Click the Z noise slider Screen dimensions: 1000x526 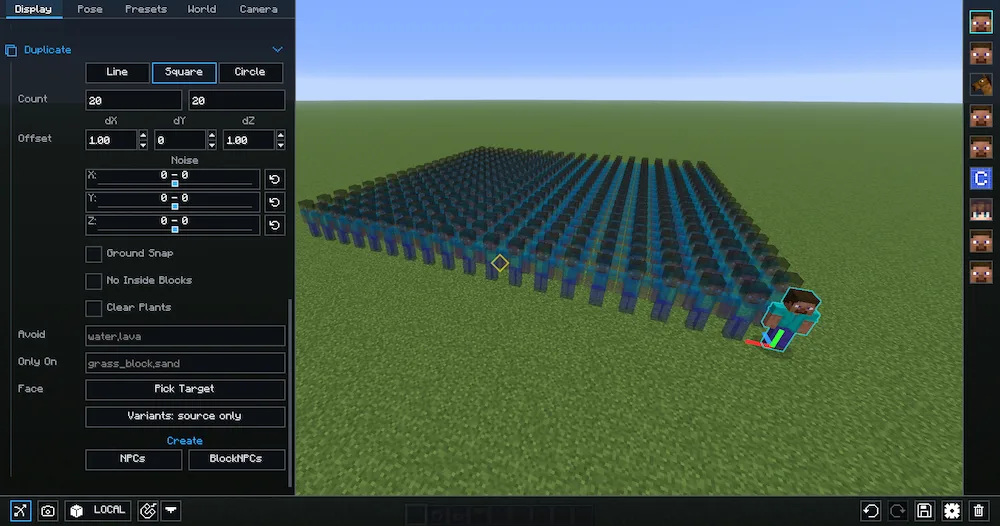tap(173, 225)
